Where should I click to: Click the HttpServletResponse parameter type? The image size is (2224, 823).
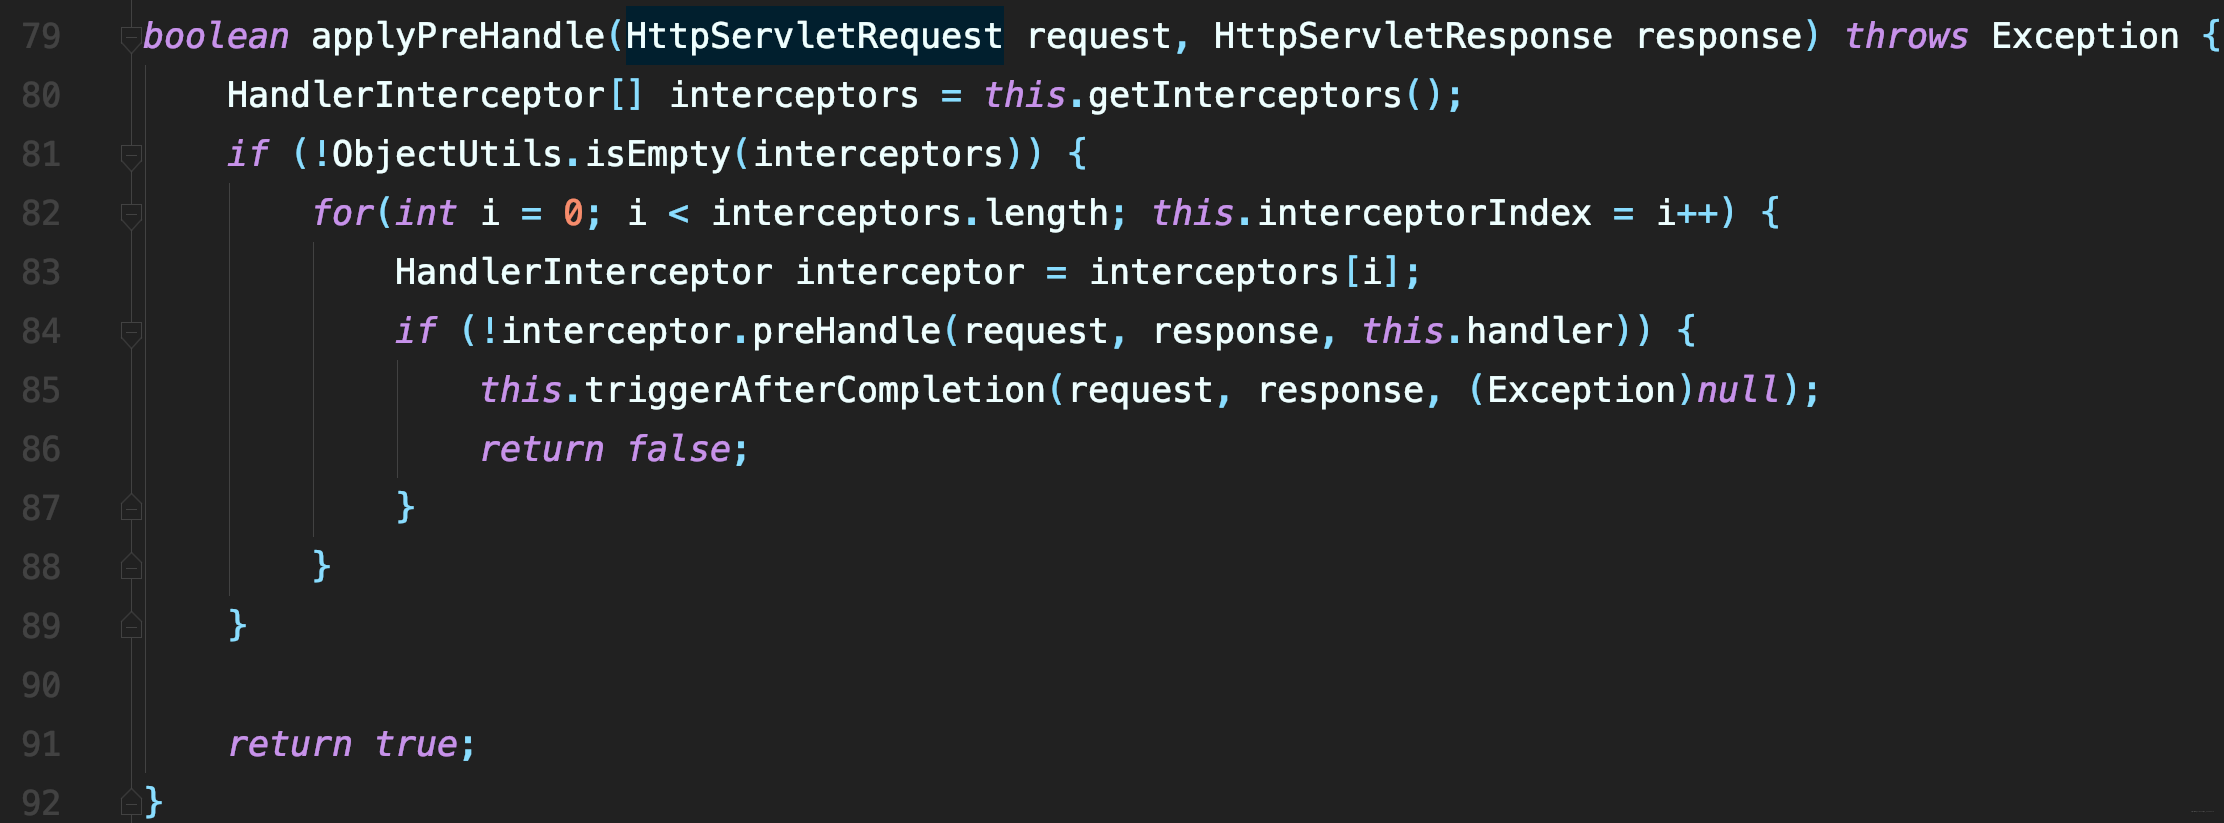(x=1412, y=36)
